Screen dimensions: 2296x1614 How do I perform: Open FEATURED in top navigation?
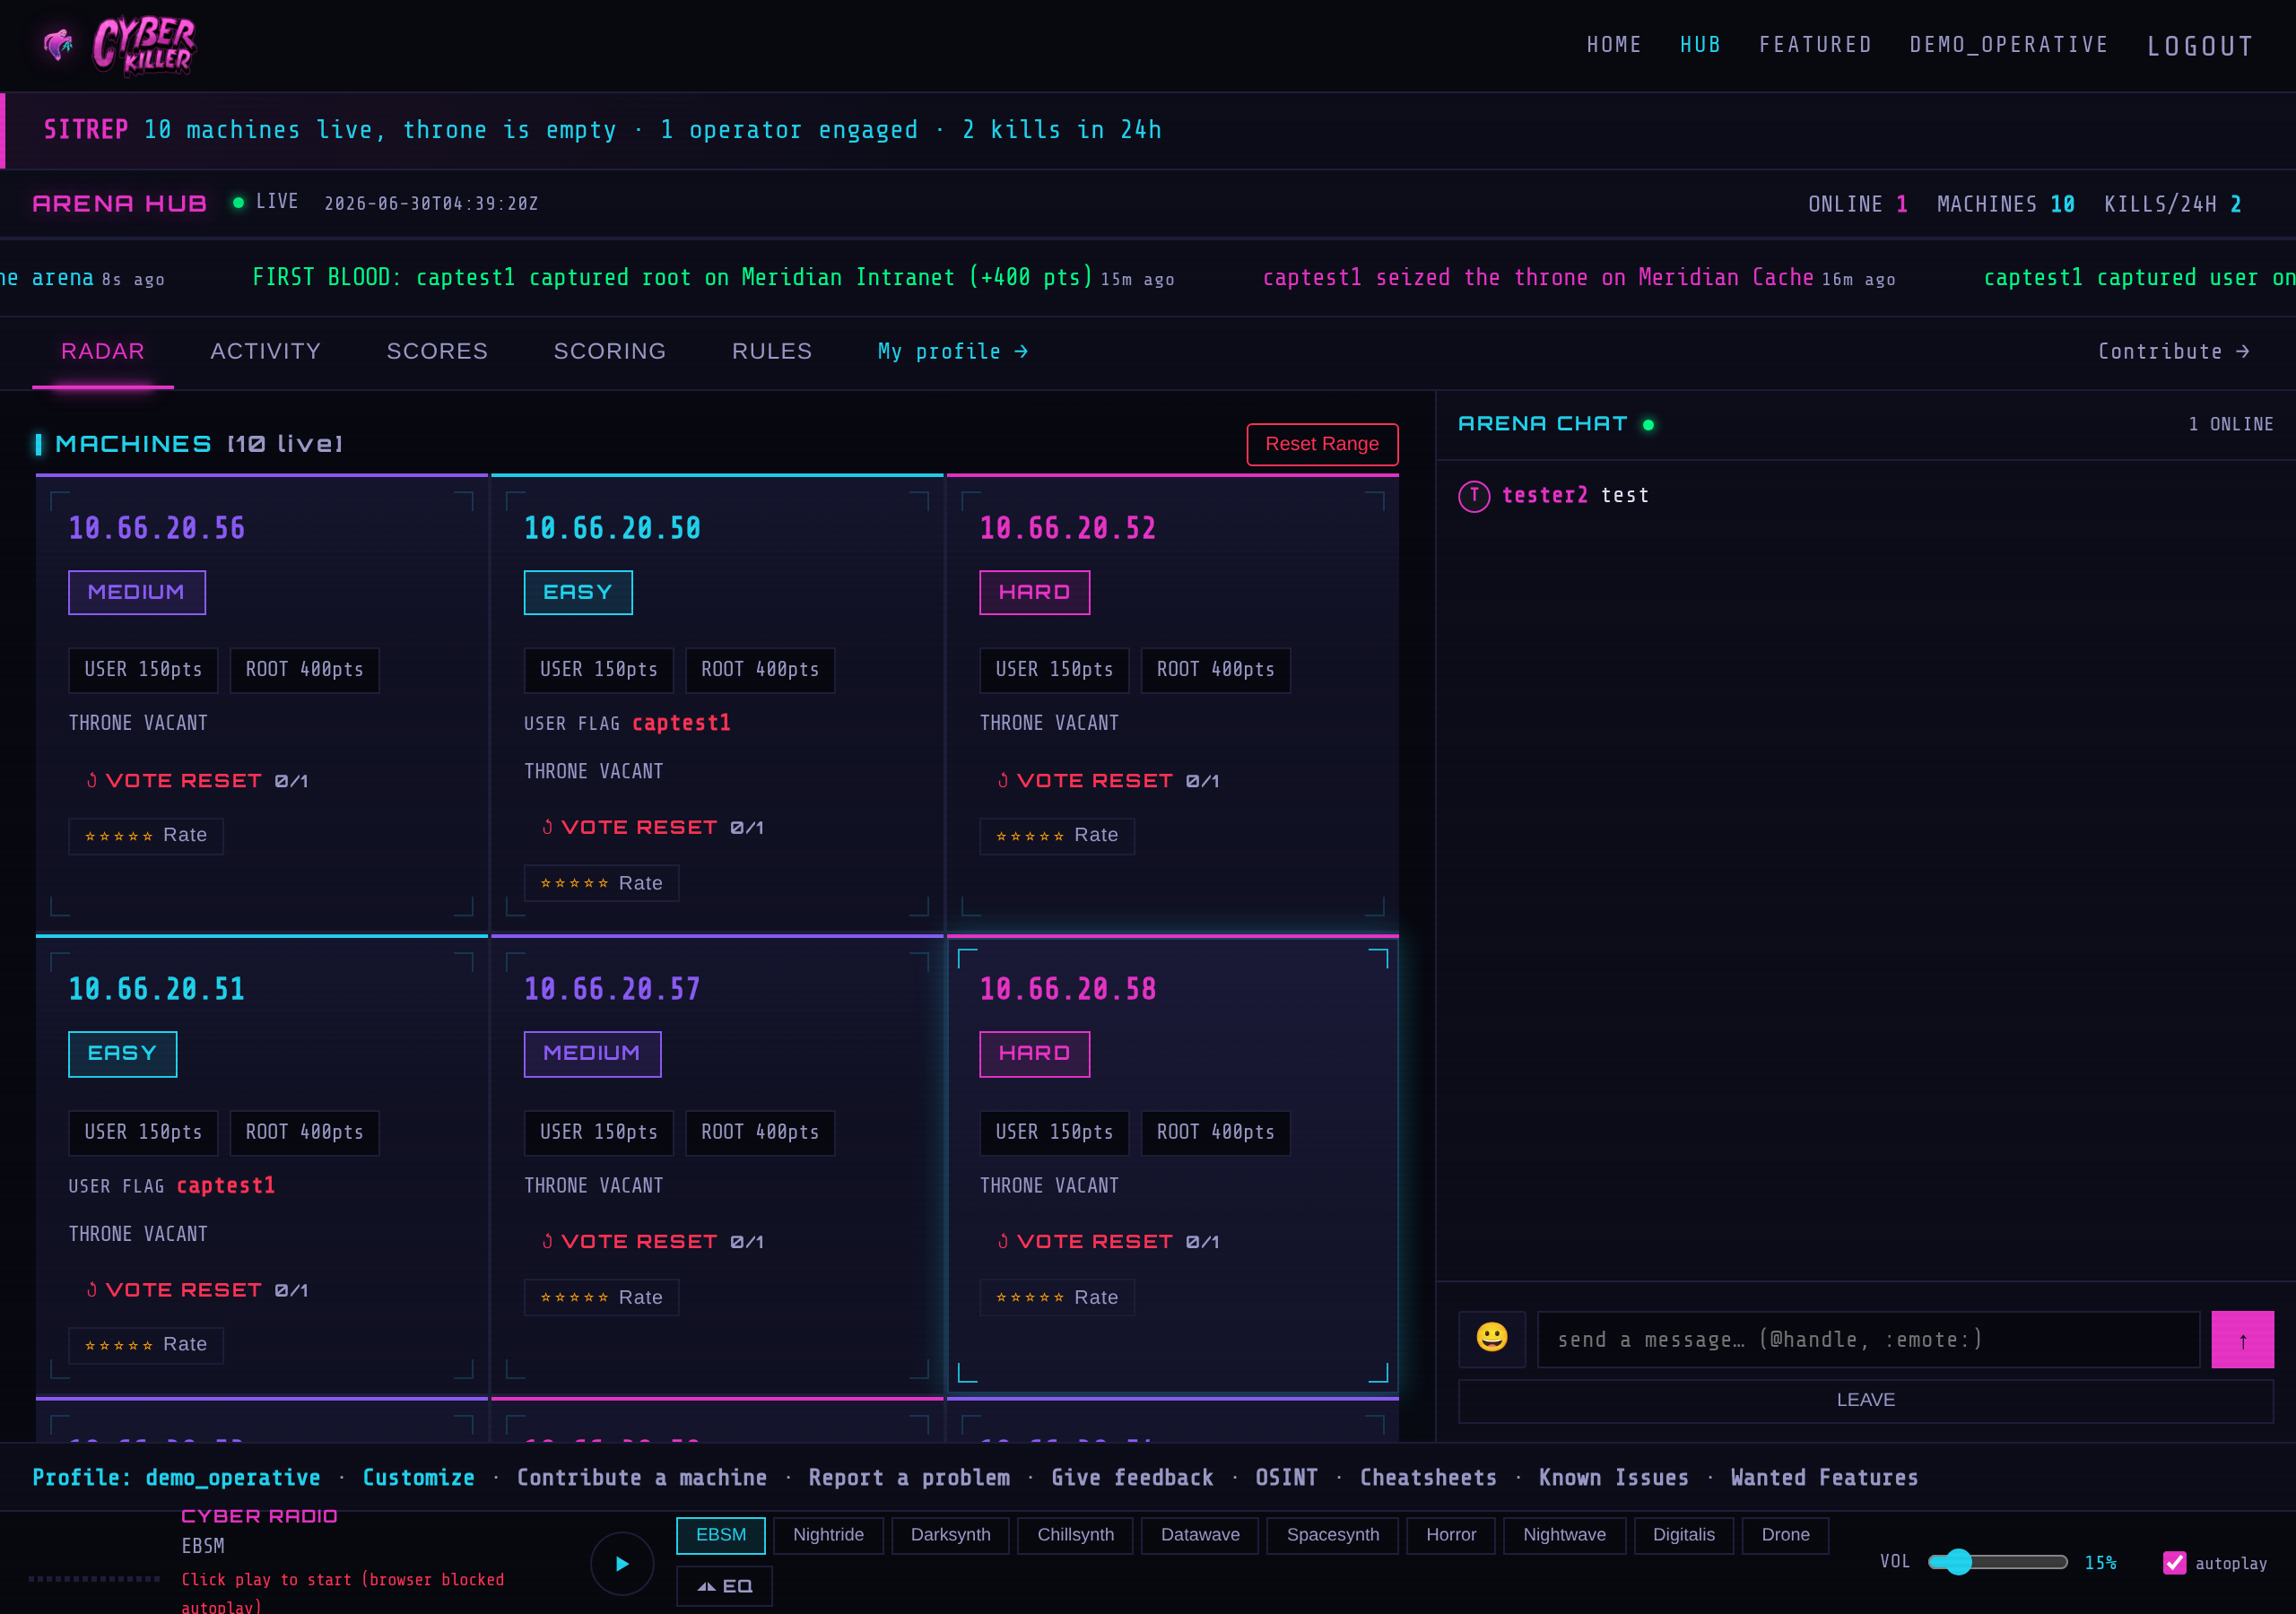pyautogui.click(x=1815, y=45)
